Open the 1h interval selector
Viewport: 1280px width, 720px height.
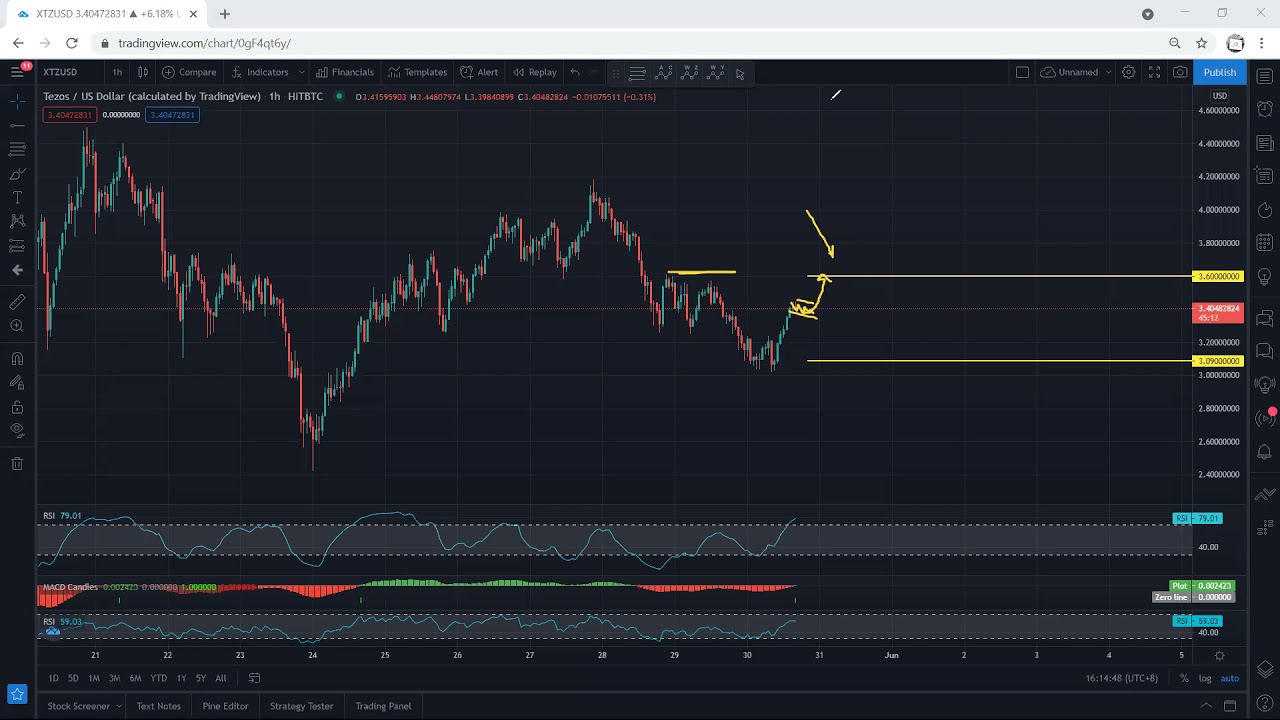pos(117,72)
